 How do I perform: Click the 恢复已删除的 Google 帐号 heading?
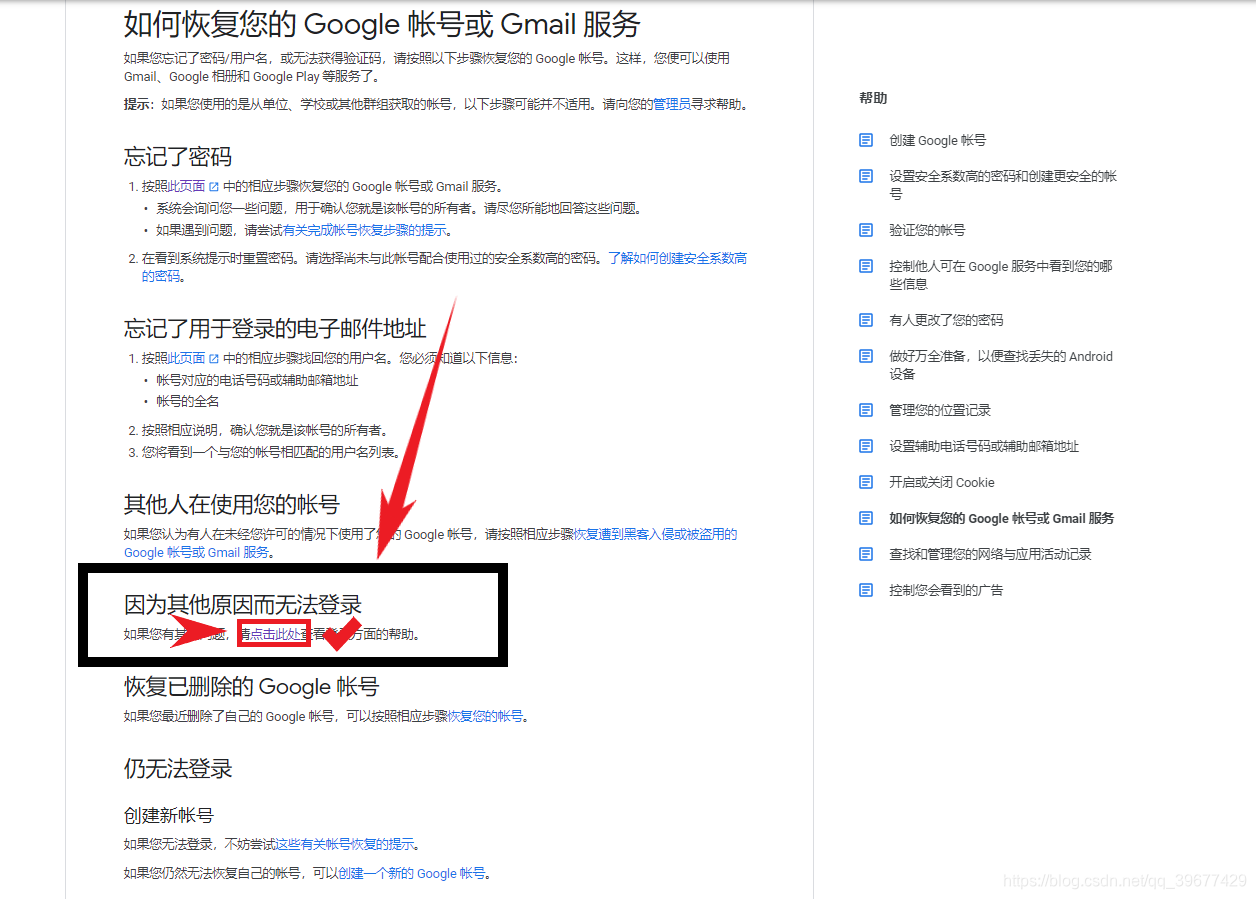pos(252,686)
